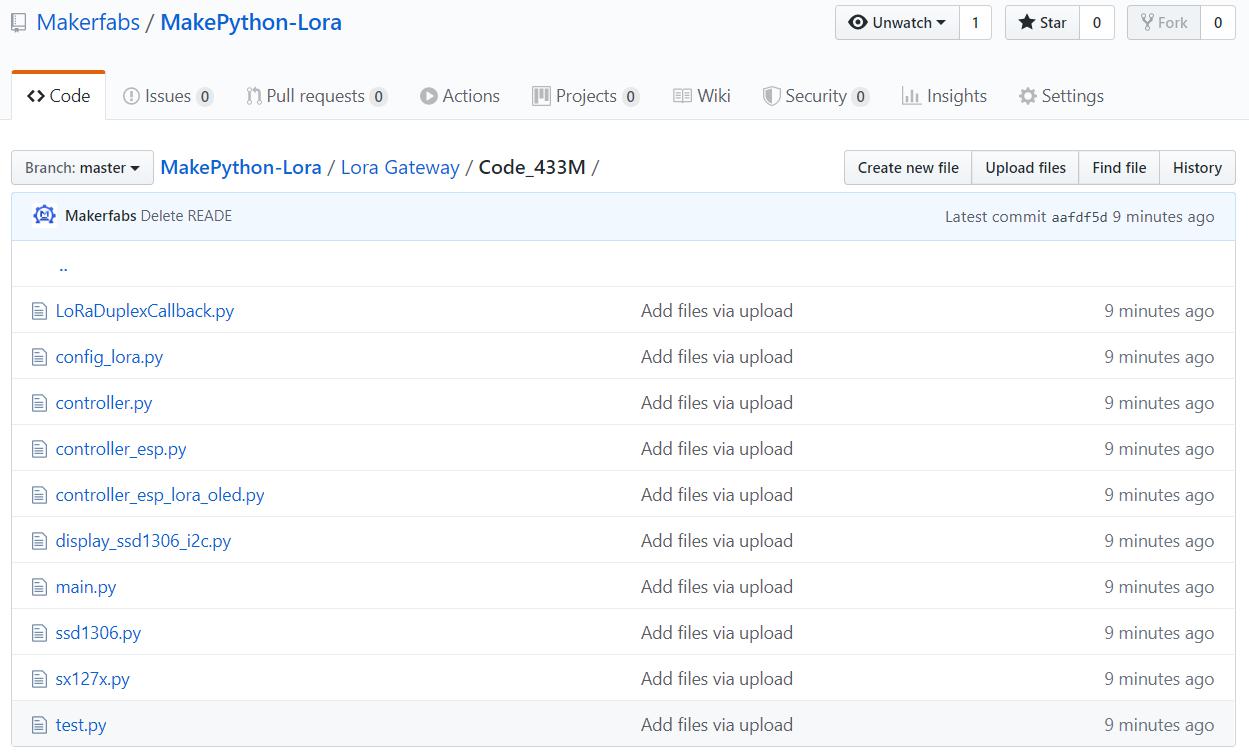Screen dimensions: 1249x752
Task: Open the Security tab
Action: (x=816, y=96)
